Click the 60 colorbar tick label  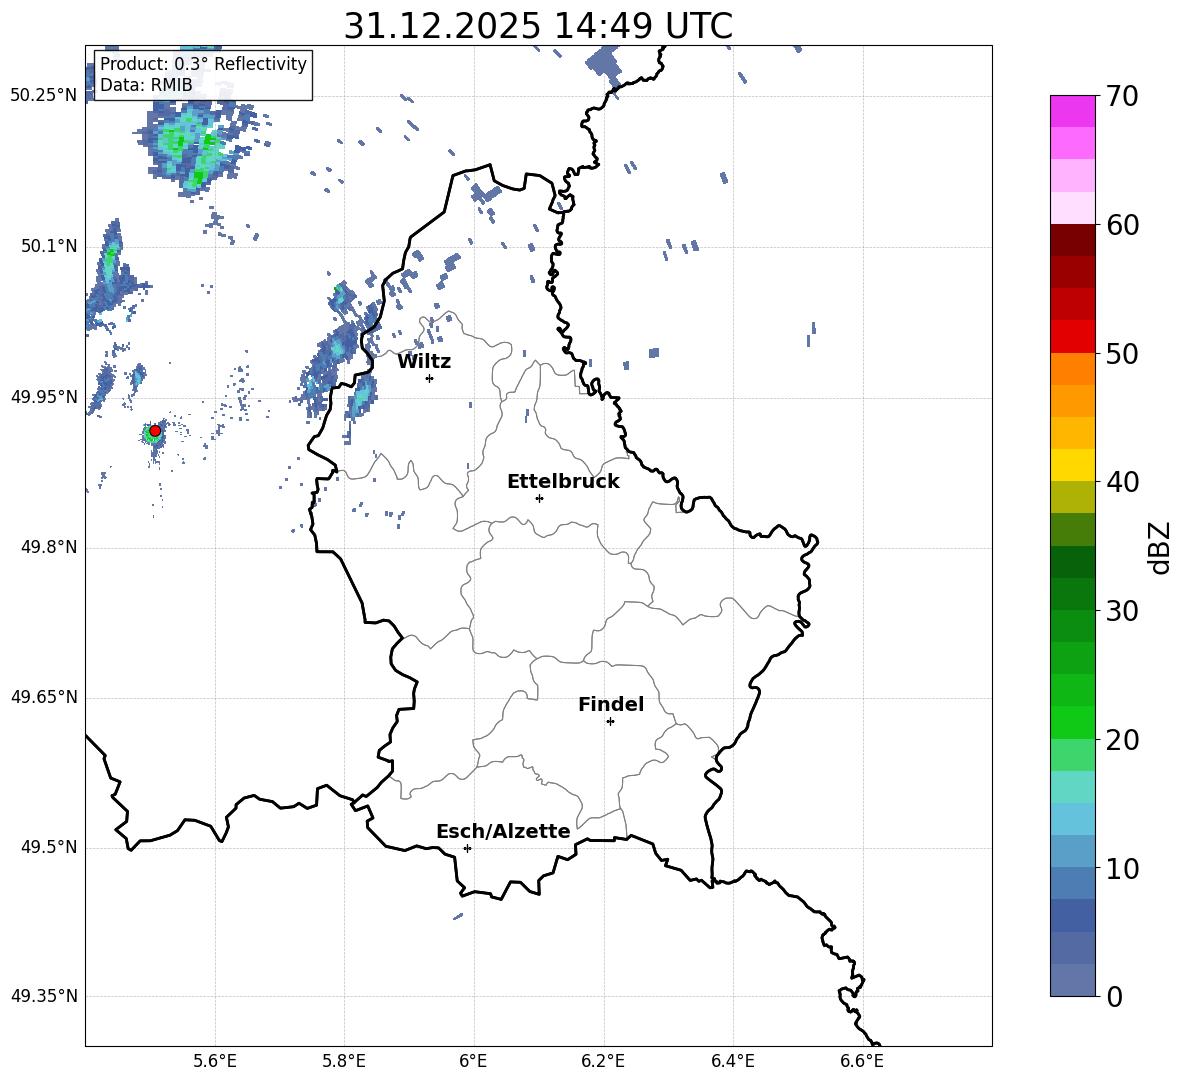point(1121,225)
